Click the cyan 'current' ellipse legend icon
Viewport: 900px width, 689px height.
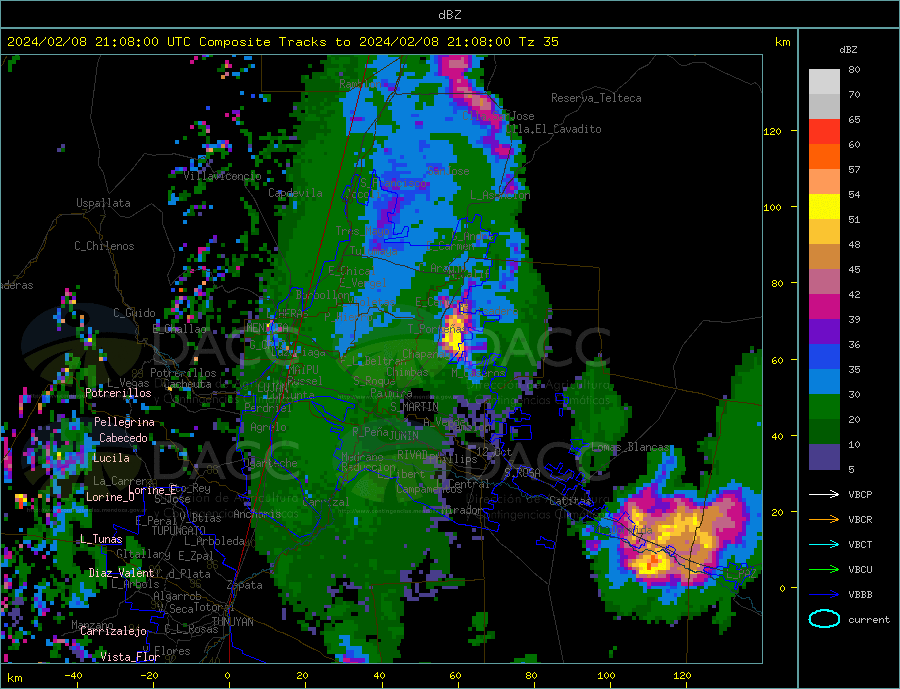824,619
